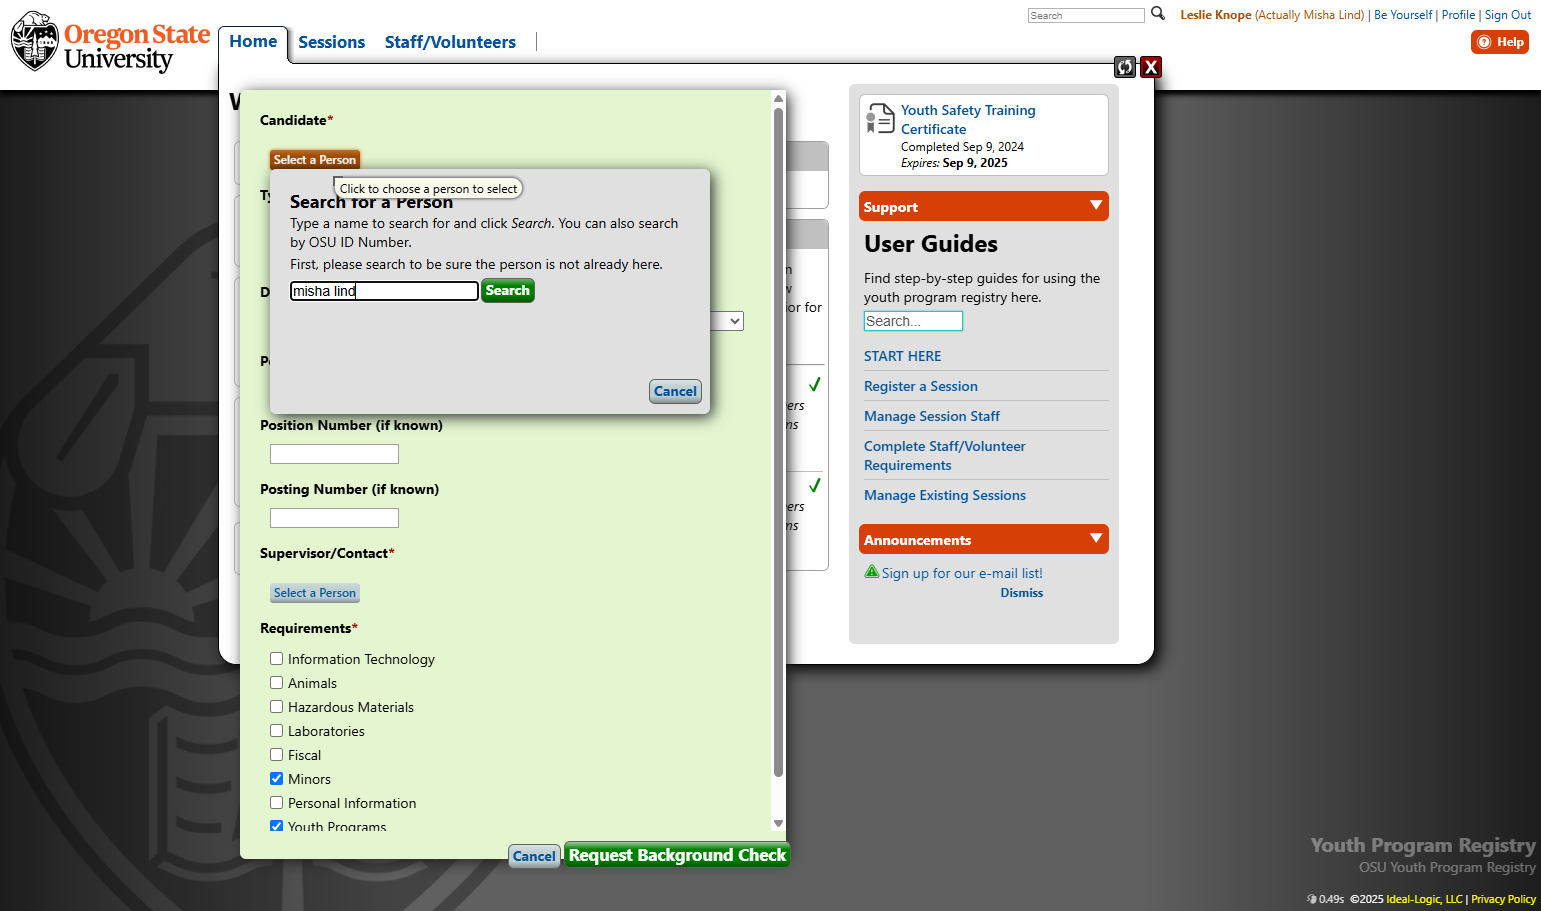Screen dimensions: 1541x911
Task: Check the Information Technology checkbox
Action: pyautogui.click(x=277, y=659)
